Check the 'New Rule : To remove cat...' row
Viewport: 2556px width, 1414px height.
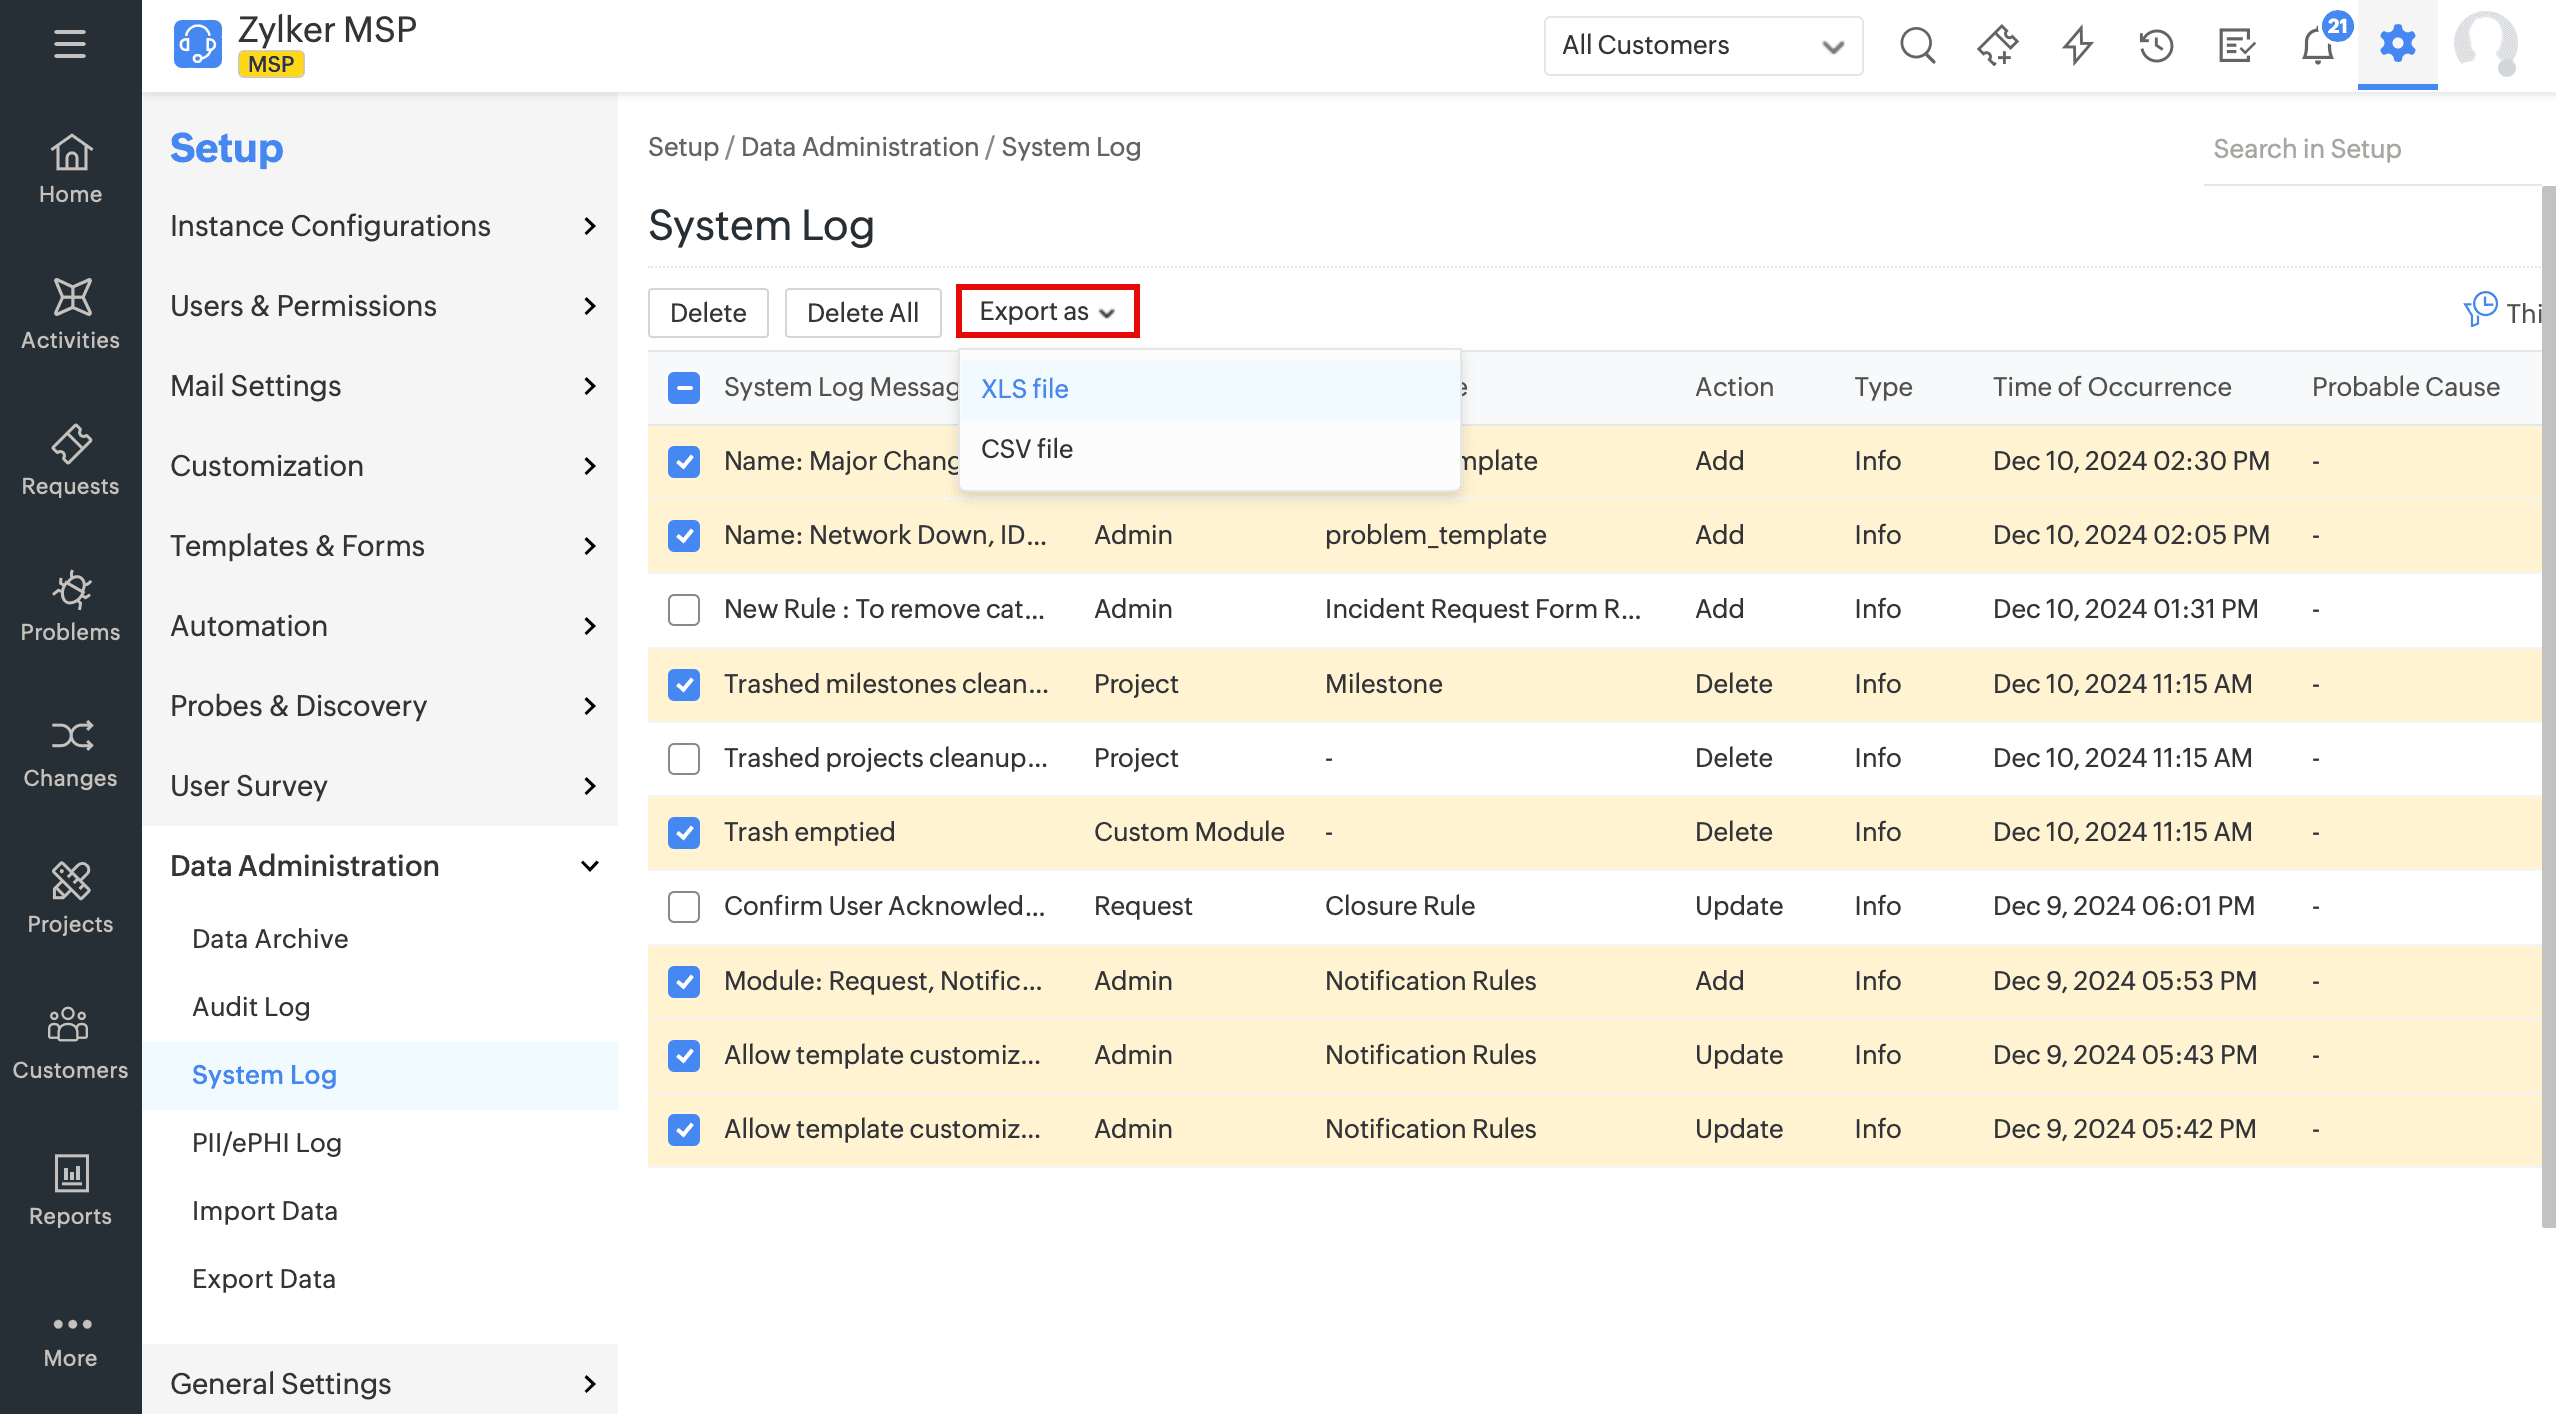684,609
